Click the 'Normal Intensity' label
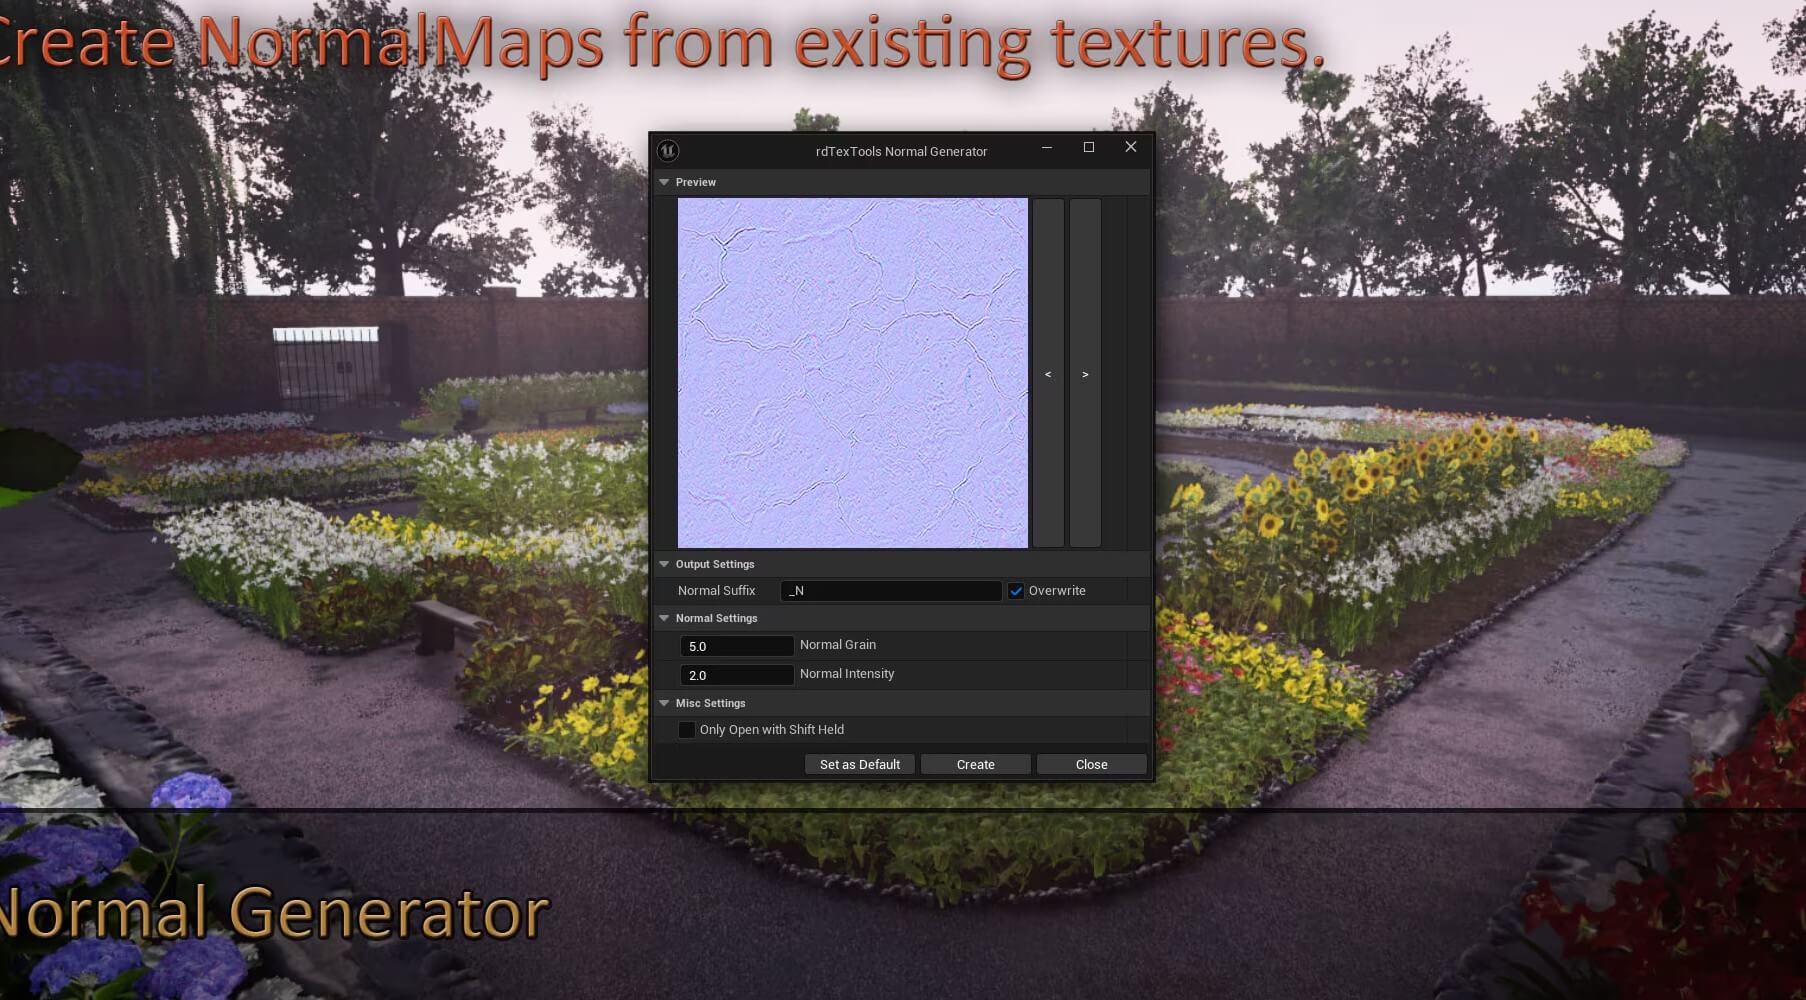 tap(847, 674)
